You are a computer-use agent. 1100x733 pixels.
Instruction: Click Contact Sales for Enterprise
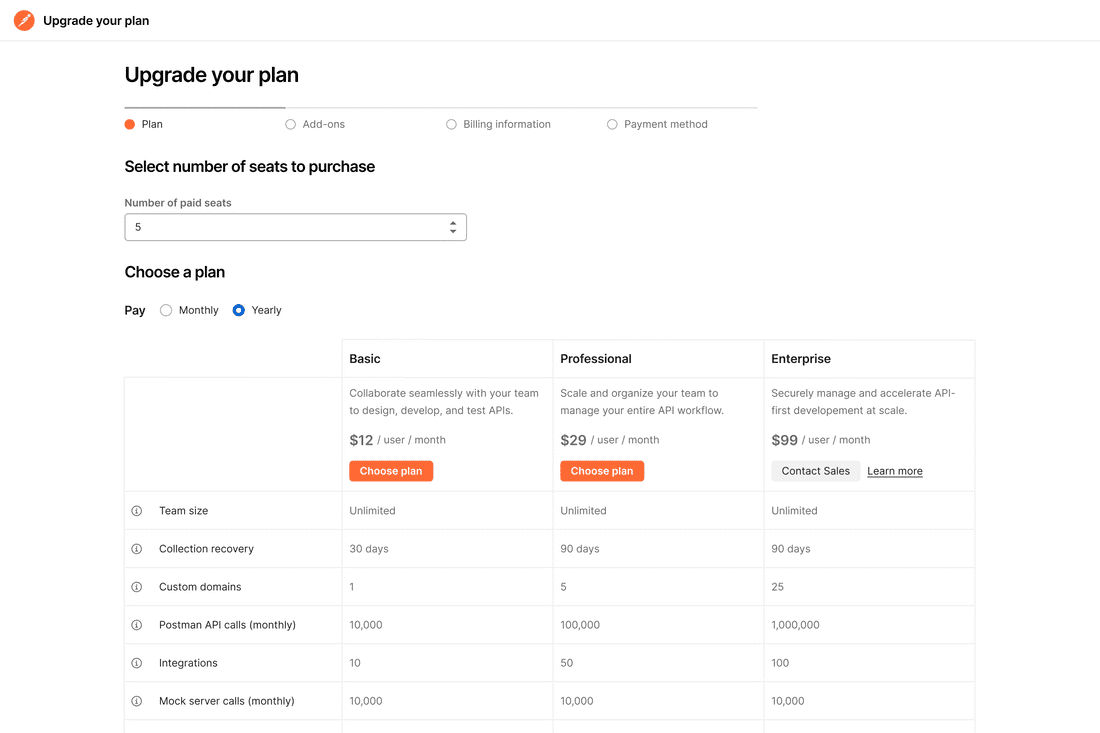pyautogui.click(x=815, y=471)
